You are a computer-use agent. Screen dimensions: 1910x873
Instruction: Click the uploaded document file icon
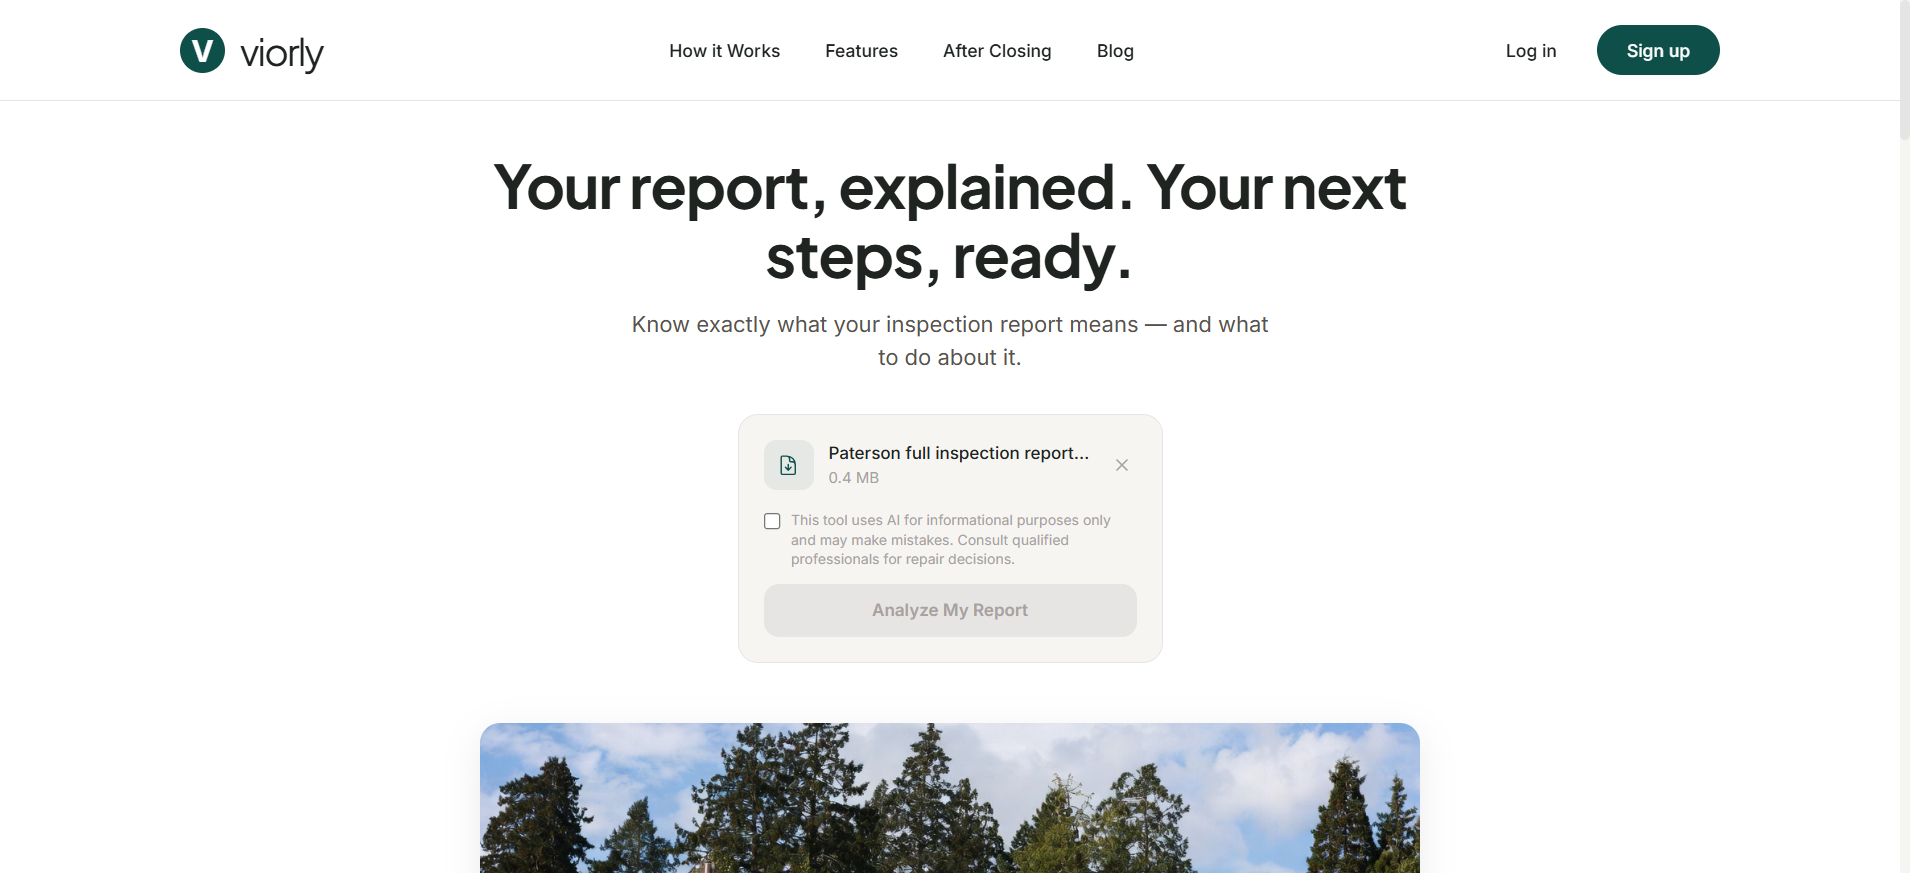(x=789, y=465)
